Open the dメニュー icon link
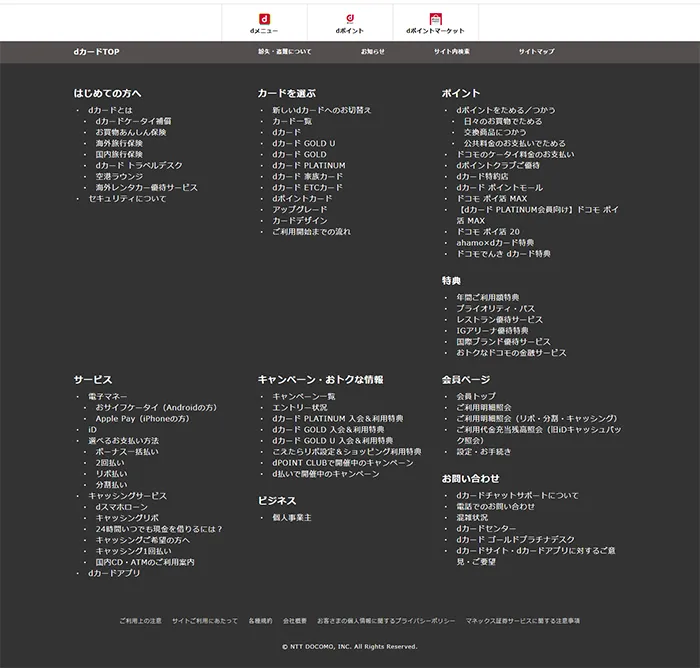This screenshot has width=700, height=668. point(264,23)
